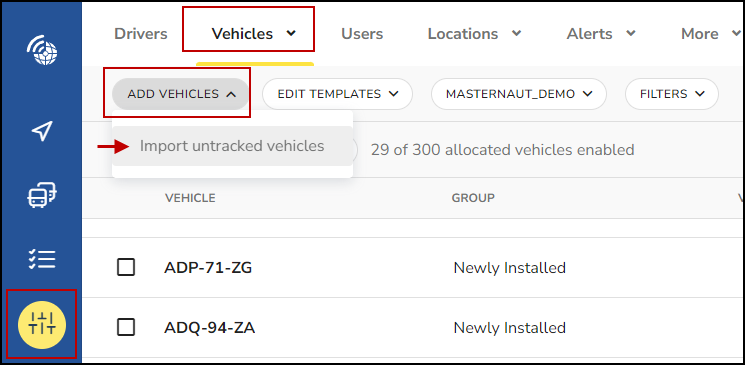Screen dimensions: 745x365
Task: Tick the checkbox for ADP-71-ZG
Action: click(x=126, y=268)
